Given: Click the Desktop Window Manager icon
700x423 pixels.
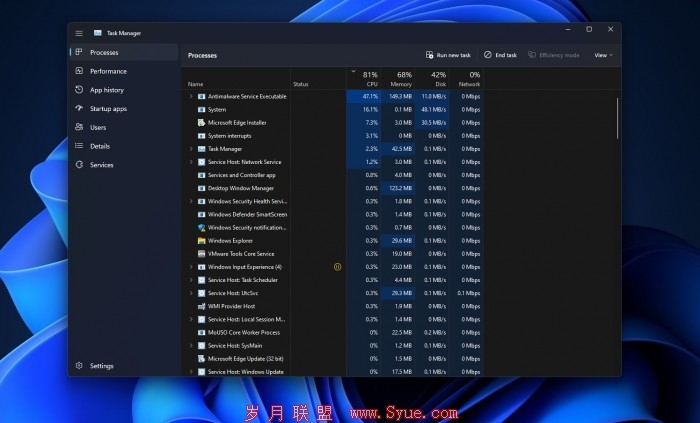Looking at the screenshot, I should pos(201,188).
